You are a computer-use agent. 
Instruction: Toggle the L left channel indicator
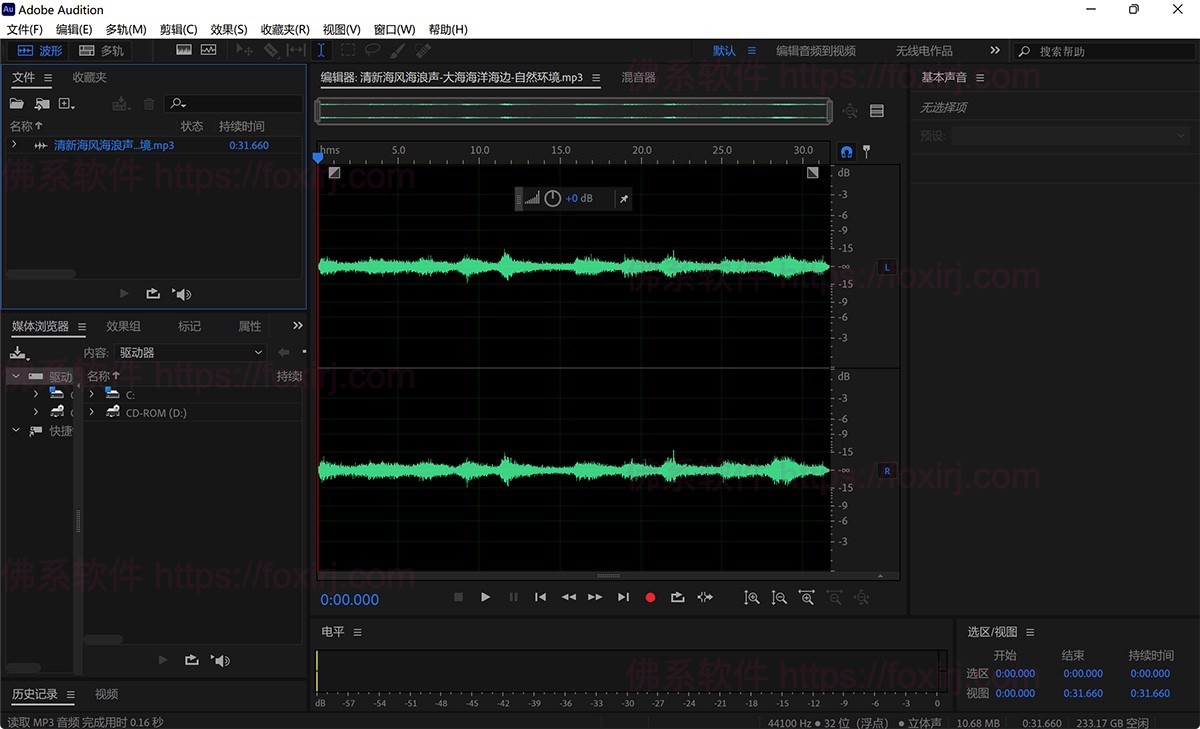pos(885,267)
